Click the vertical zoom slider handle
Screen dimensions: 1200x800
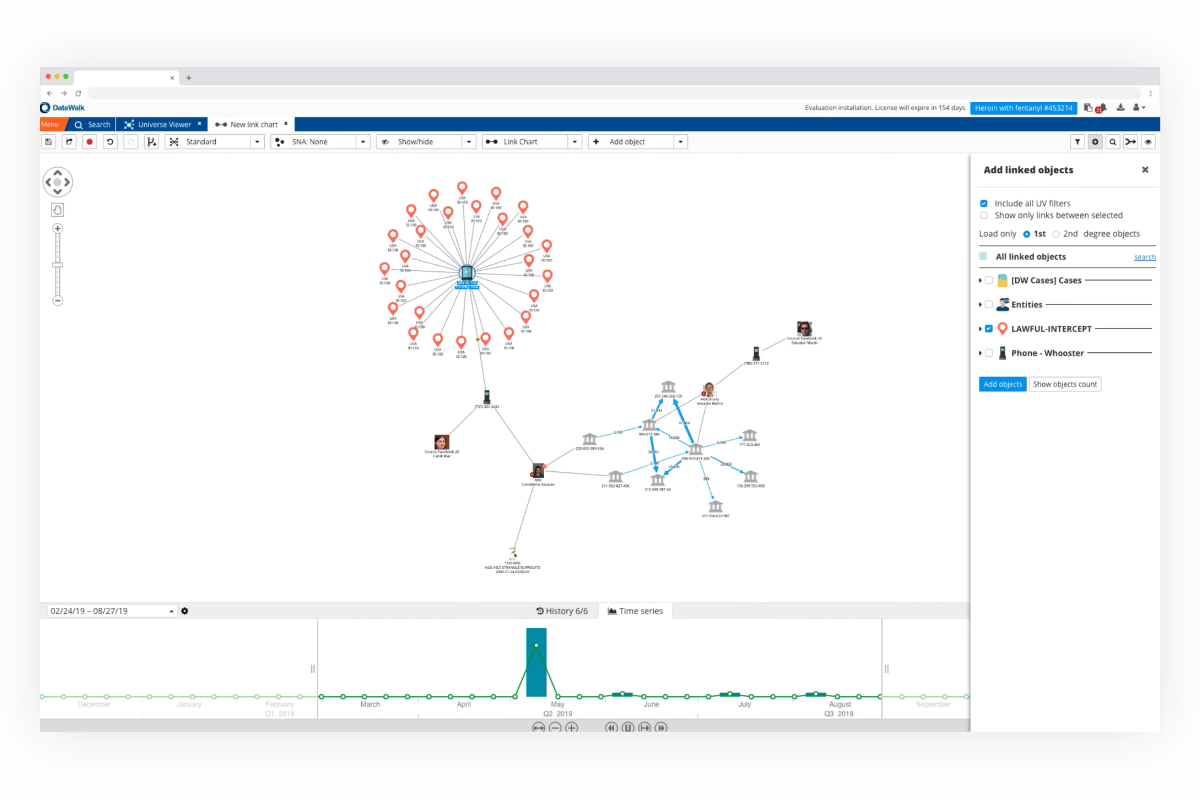tap(57, 264)
